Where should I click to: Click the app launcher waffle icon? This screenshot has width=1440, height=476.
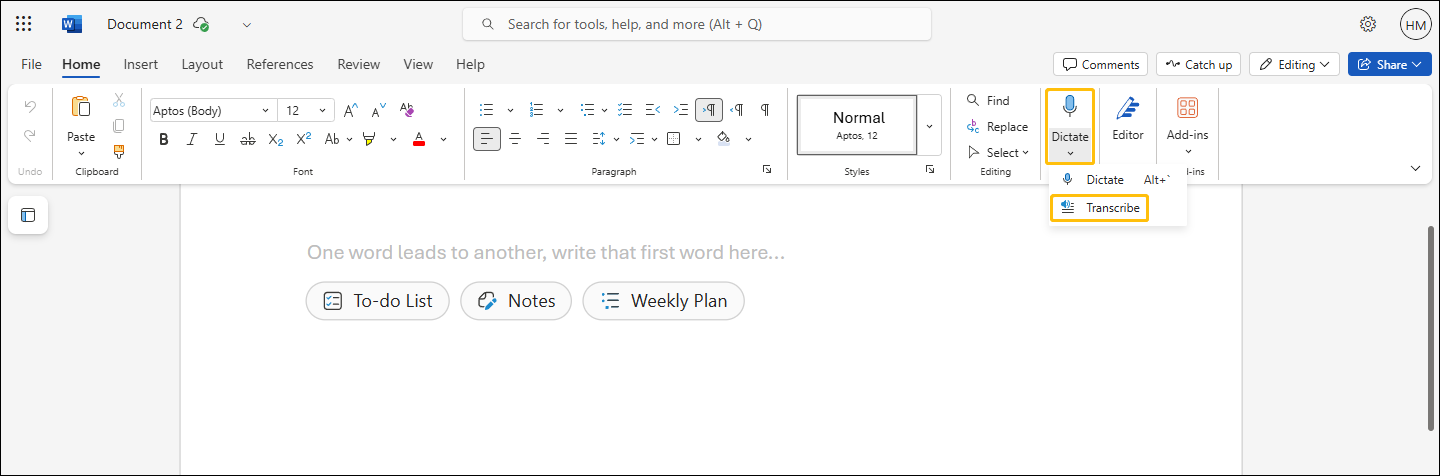(x=24, y=24)
